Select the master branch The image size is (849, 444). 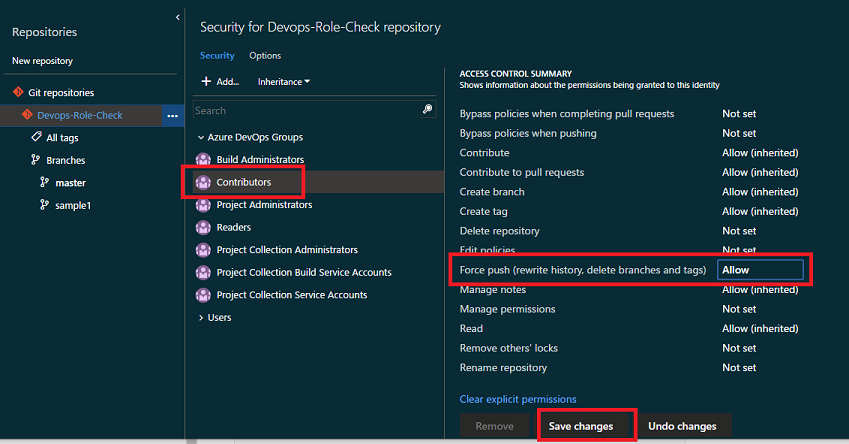point(70,183)
